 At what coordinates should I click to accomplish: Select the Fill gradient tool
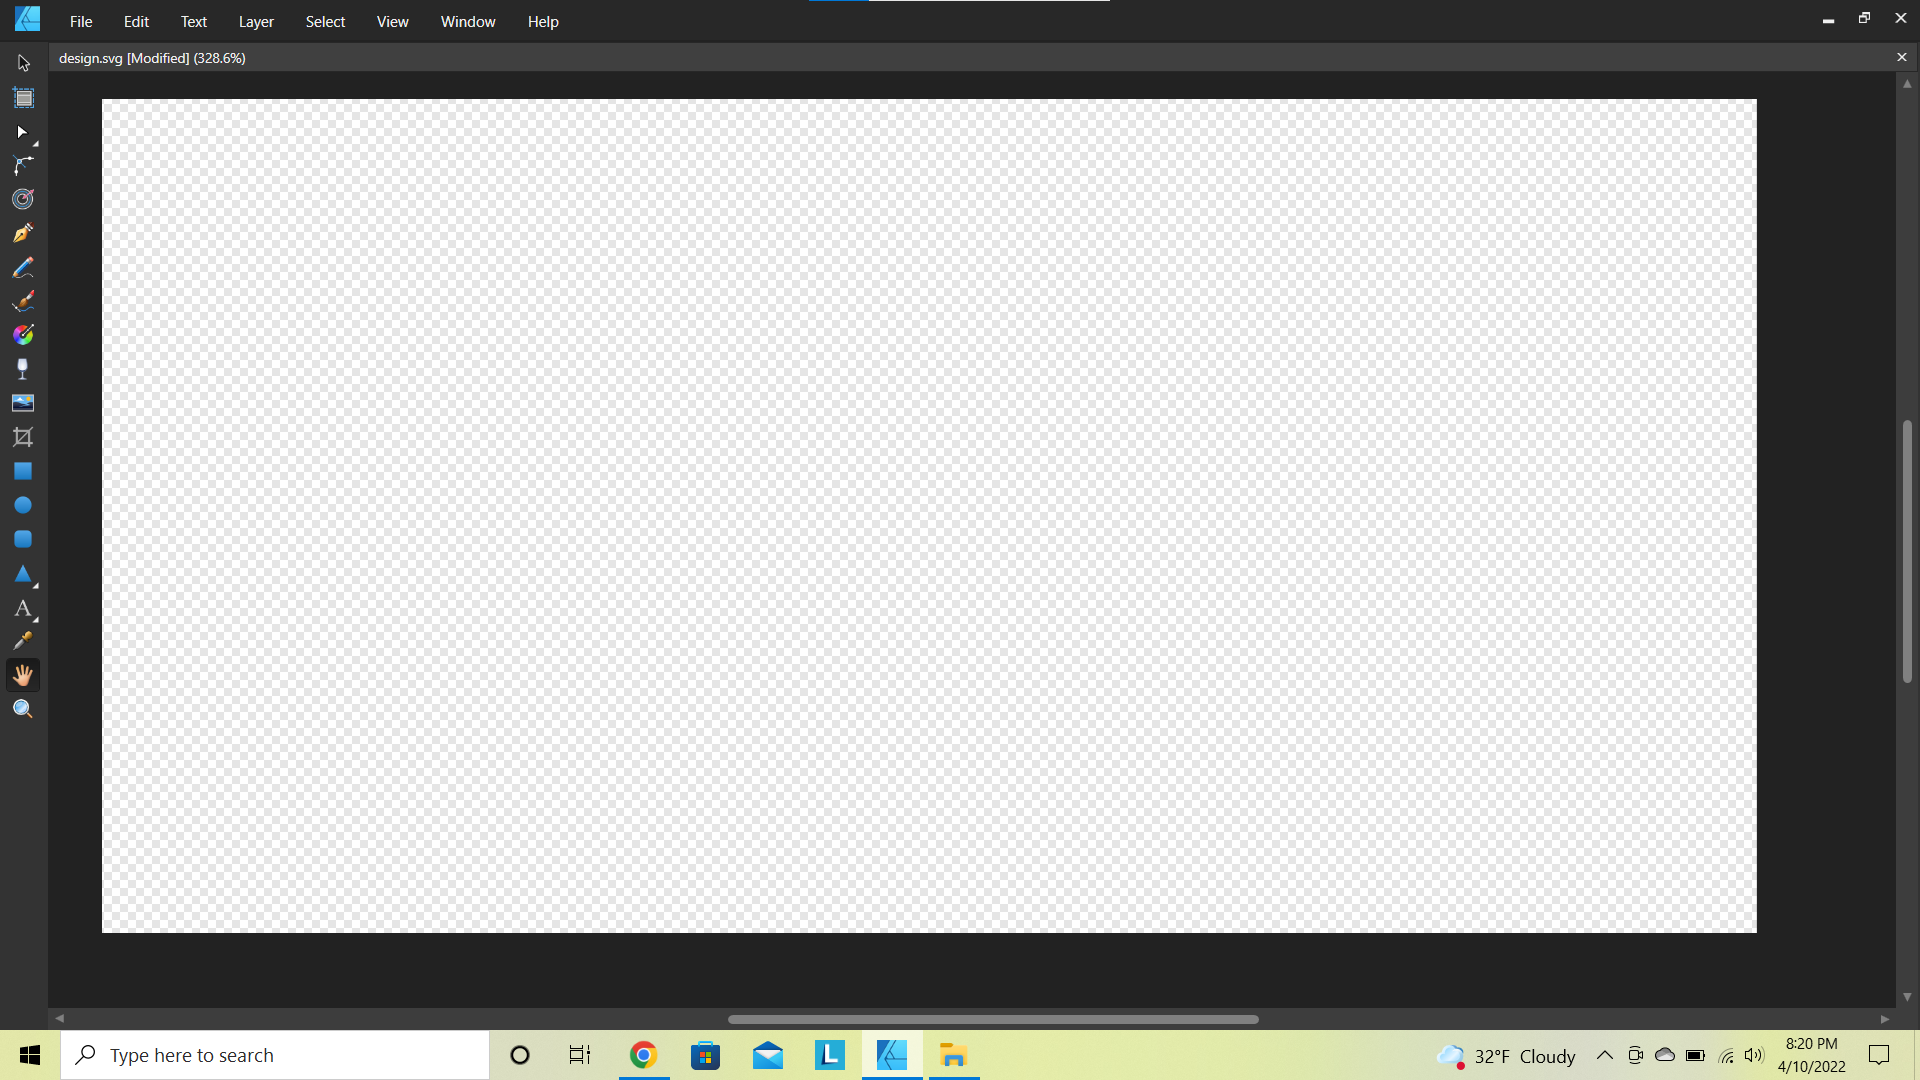point(23,335)
